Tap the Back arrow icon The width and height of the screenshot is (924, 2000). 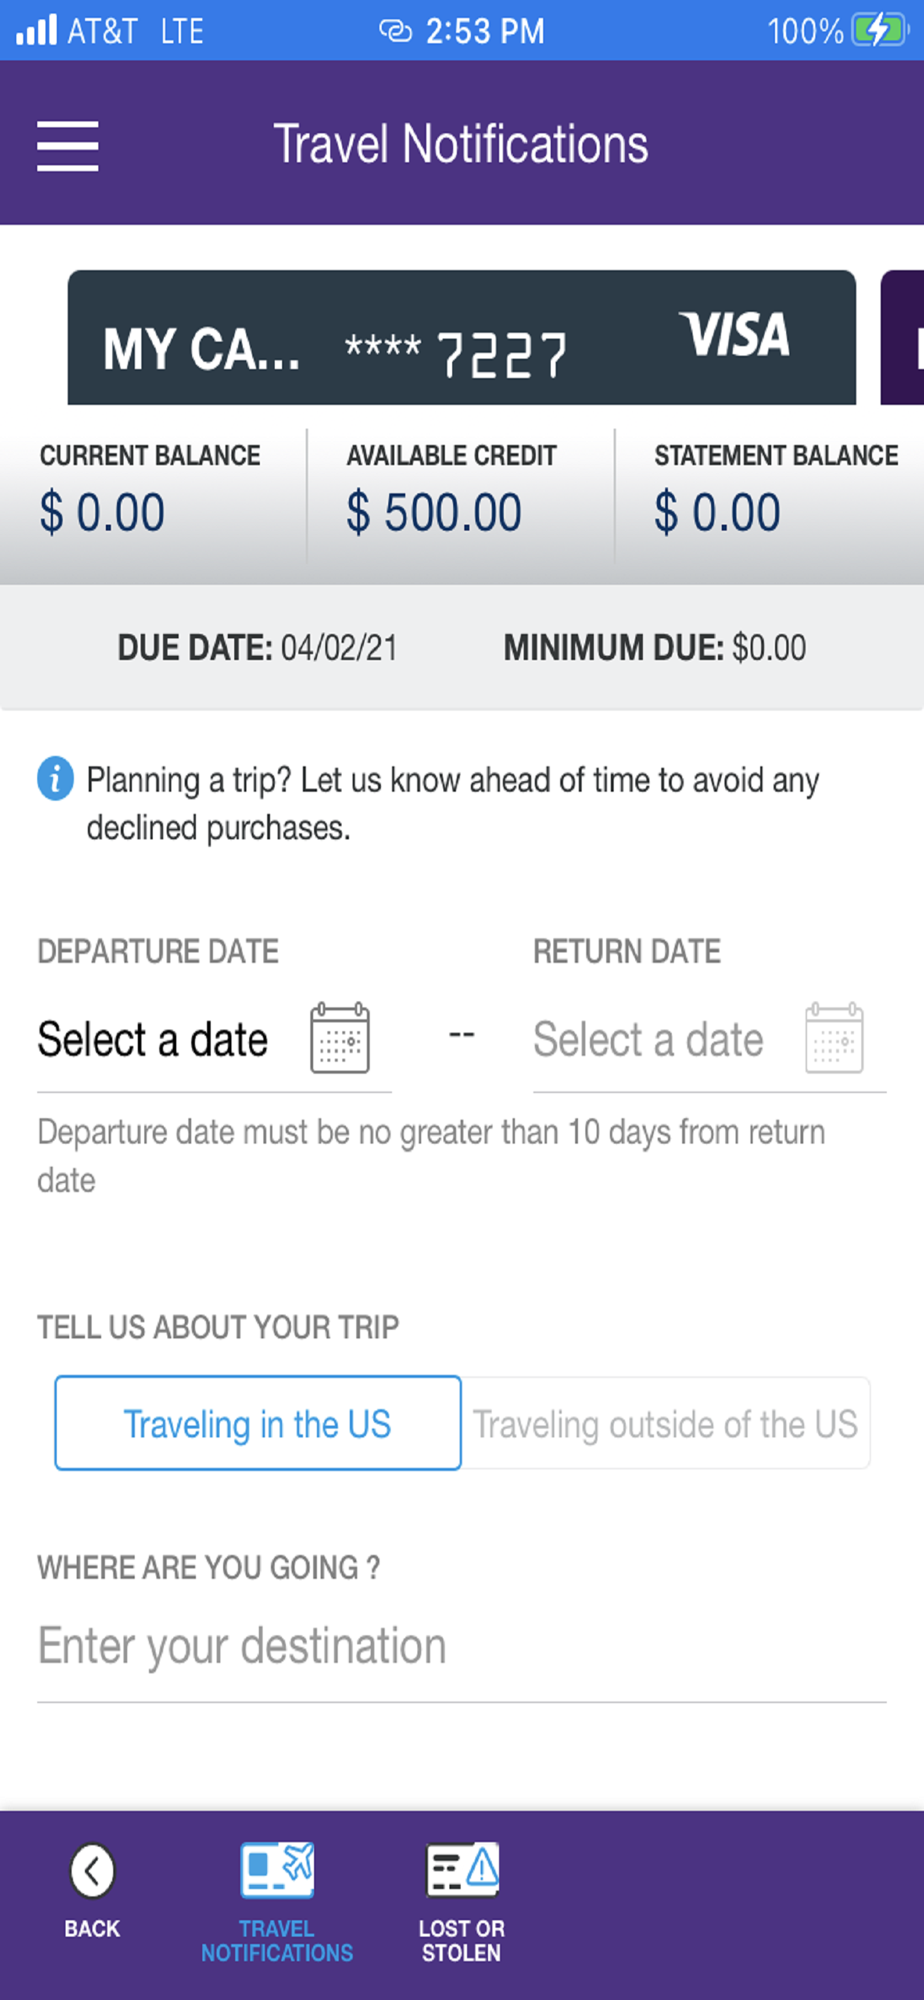coord(92,1870)
